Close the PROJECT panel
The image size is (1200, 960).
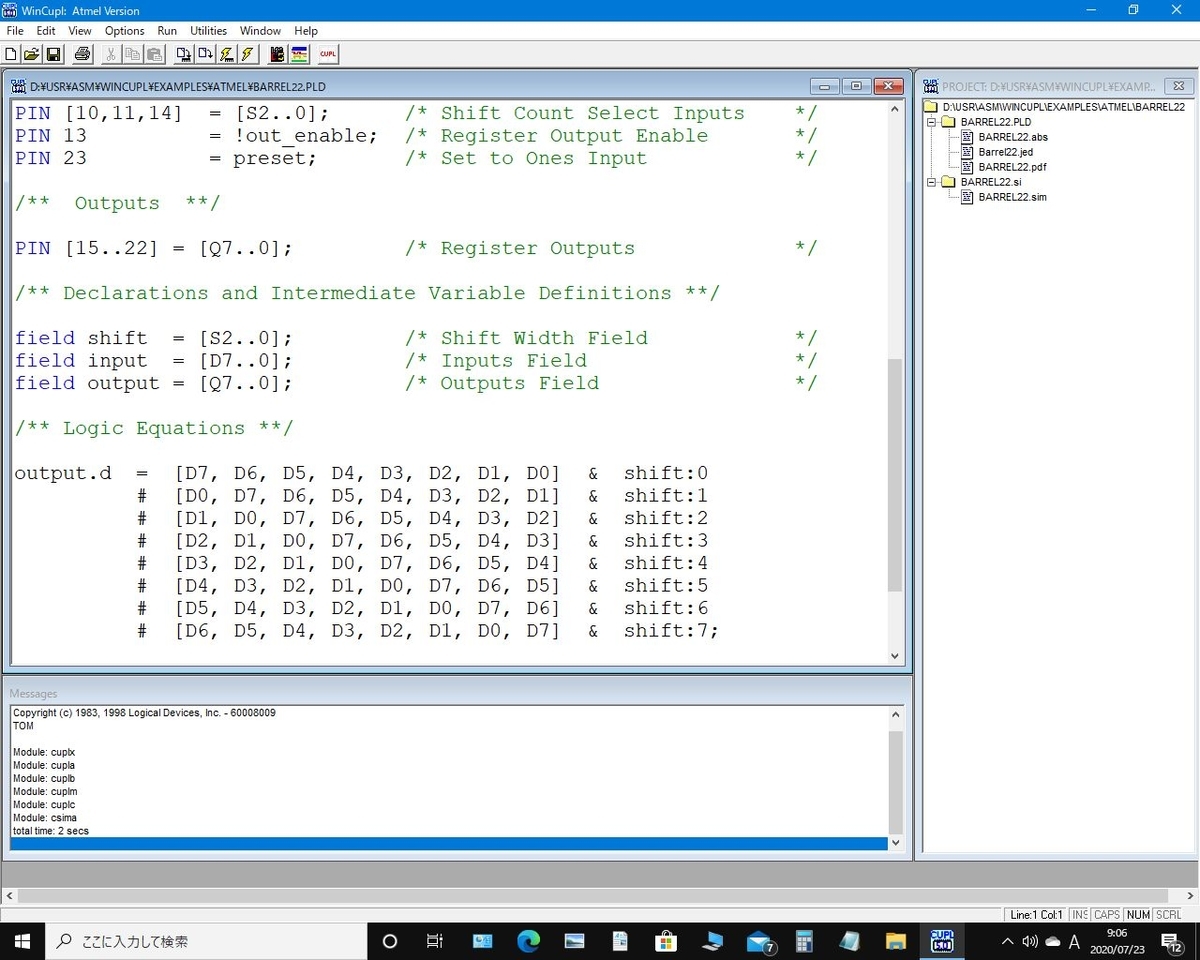coord(1179,86)
